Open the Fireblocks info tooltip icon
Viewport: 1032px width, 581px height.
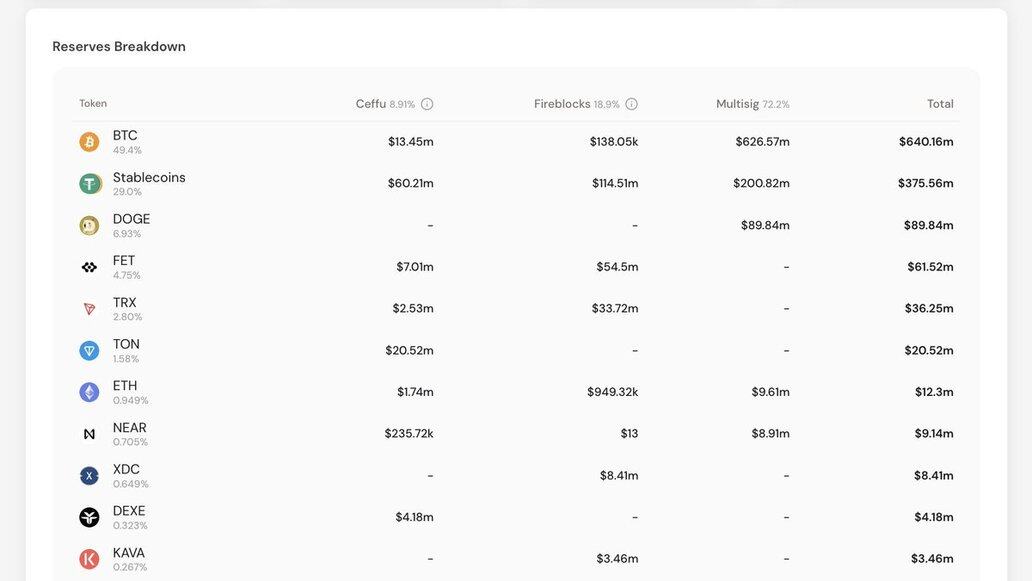(631, 104)
